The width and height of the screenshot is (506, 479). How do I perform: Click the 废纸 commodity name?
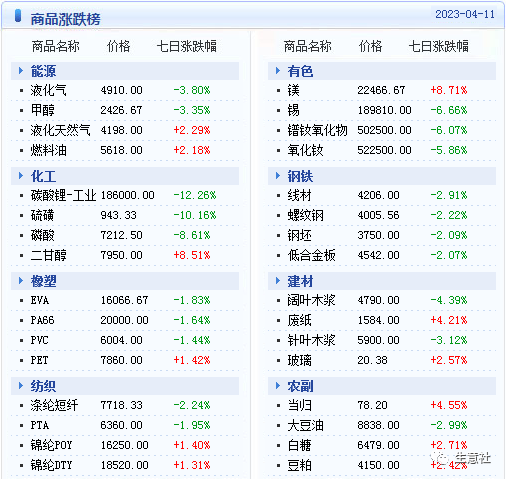tap(299, 320)
